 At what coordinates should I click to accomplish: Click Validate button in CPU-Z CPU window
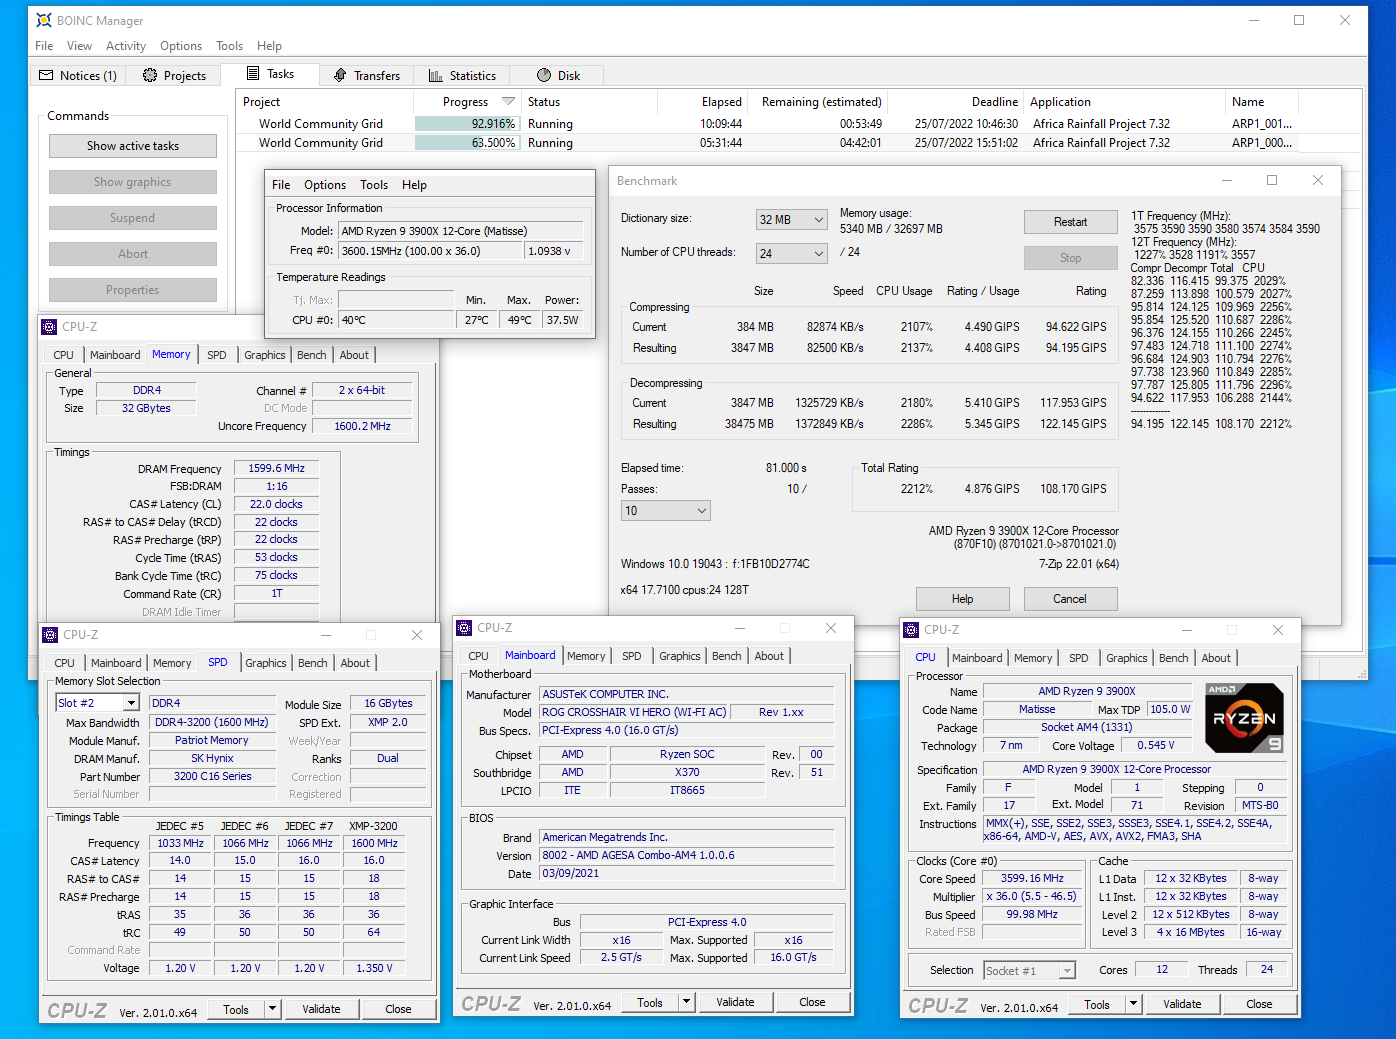tap(1182, 1004)
